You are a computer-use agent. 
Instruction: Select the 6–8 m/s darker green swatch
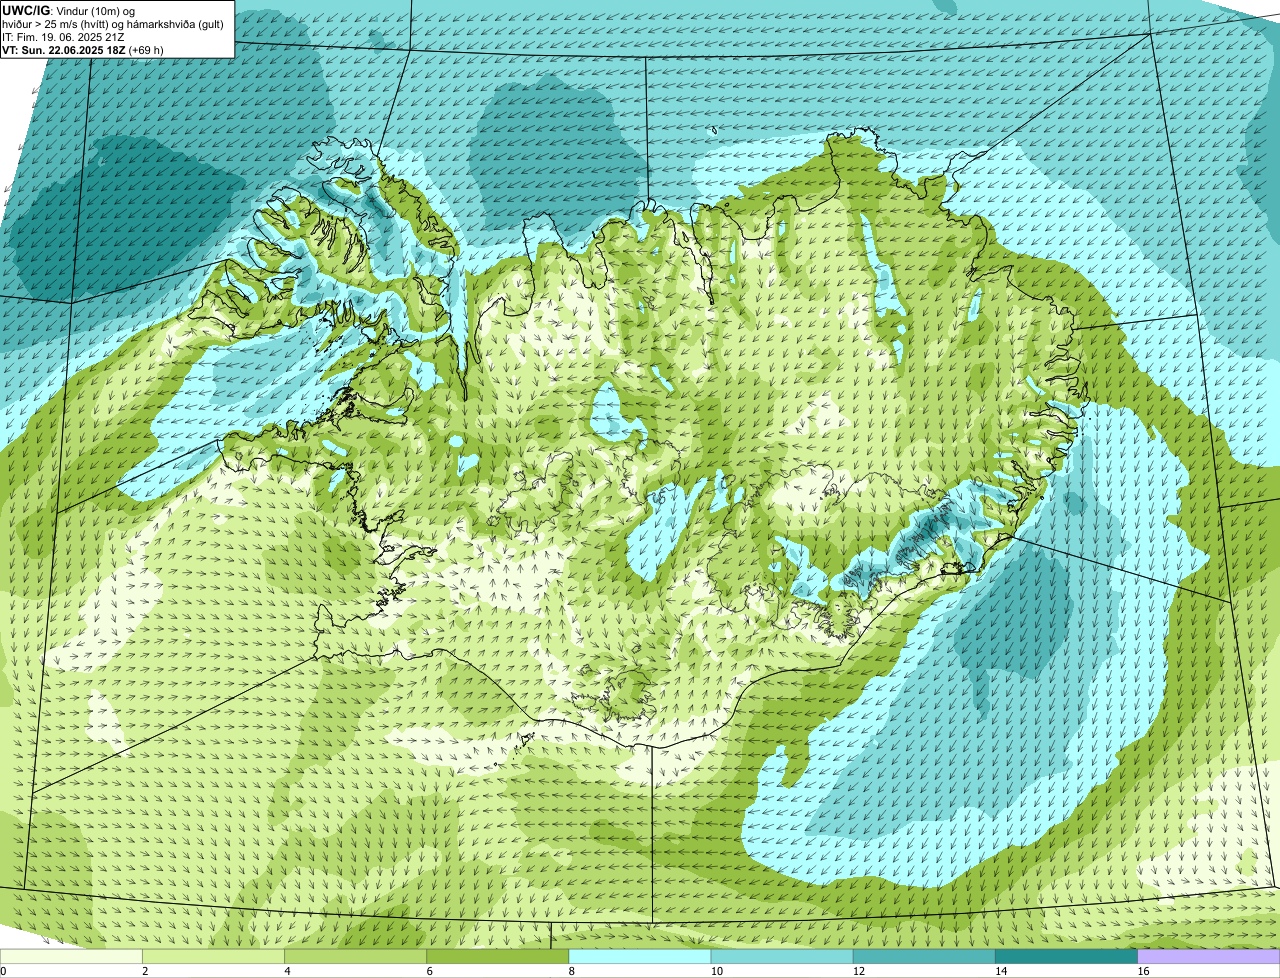click(498, 956)
